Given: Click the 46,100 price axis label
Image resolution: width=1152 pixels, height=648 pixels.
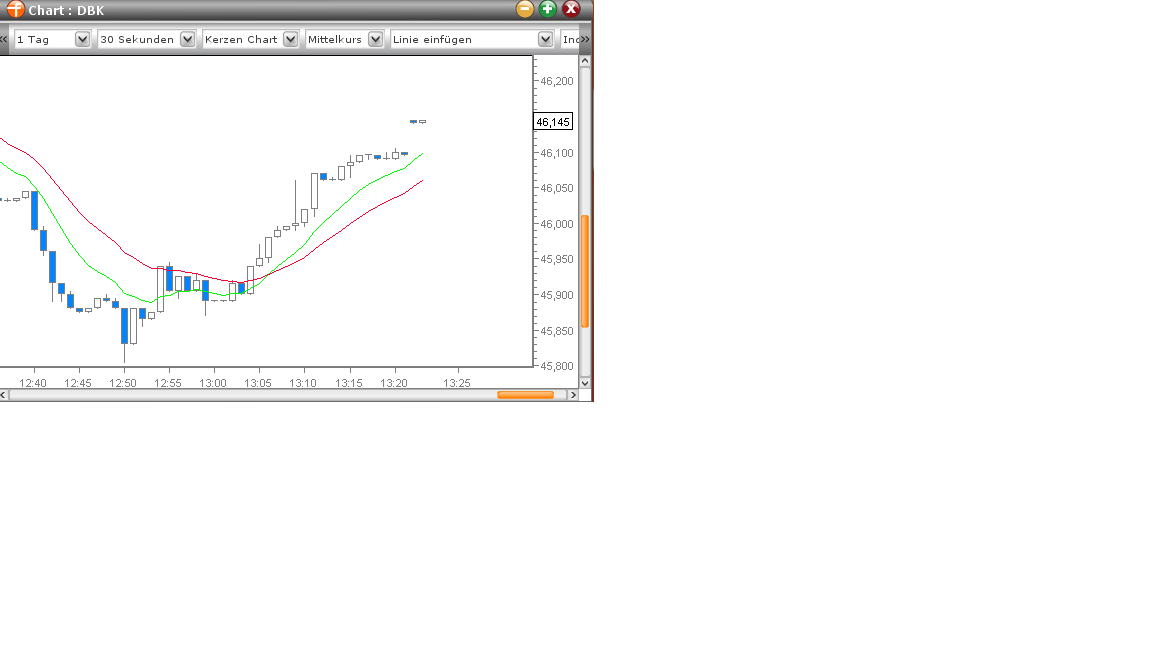Looking at the screenshot, I should click(x=557, y=153).
